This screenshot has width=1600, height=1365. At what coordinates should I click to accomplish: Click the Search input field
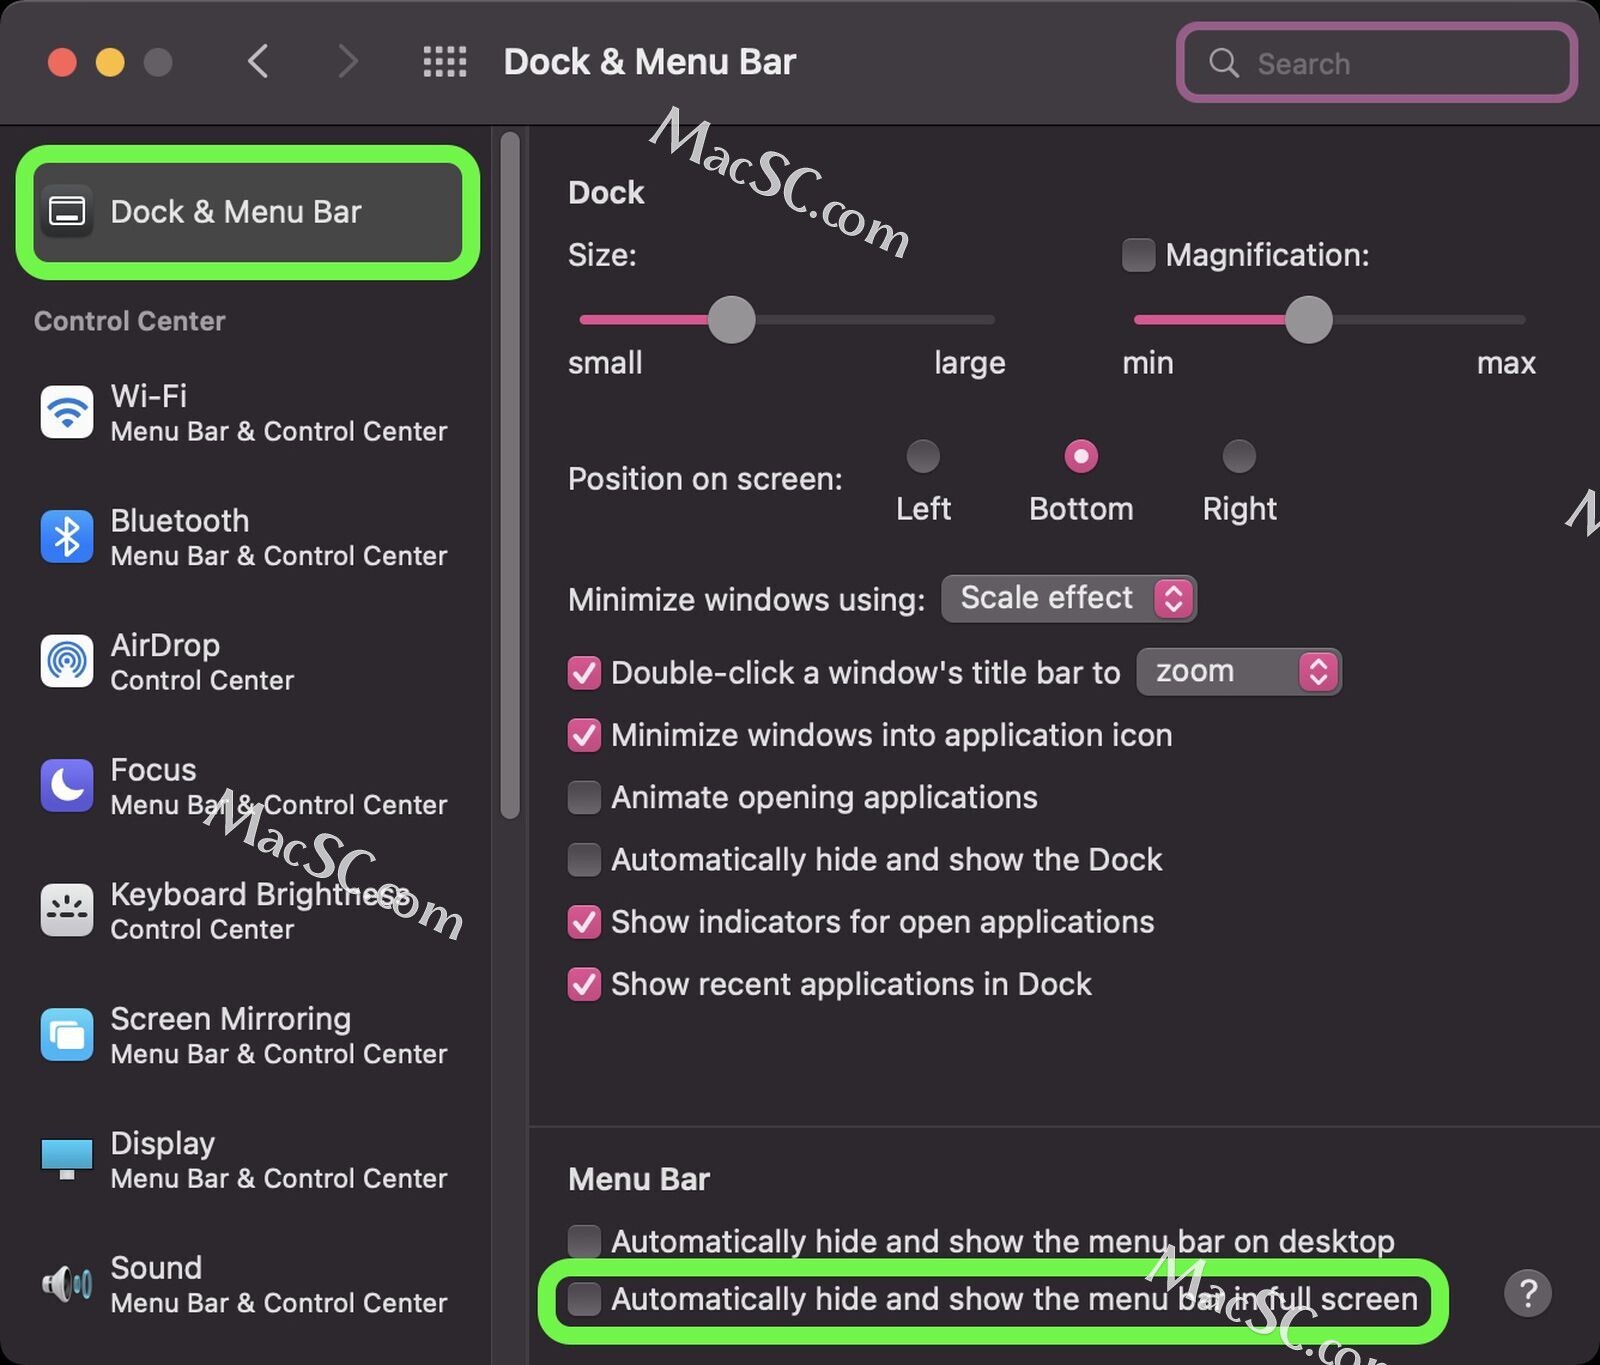(1377, 63)
